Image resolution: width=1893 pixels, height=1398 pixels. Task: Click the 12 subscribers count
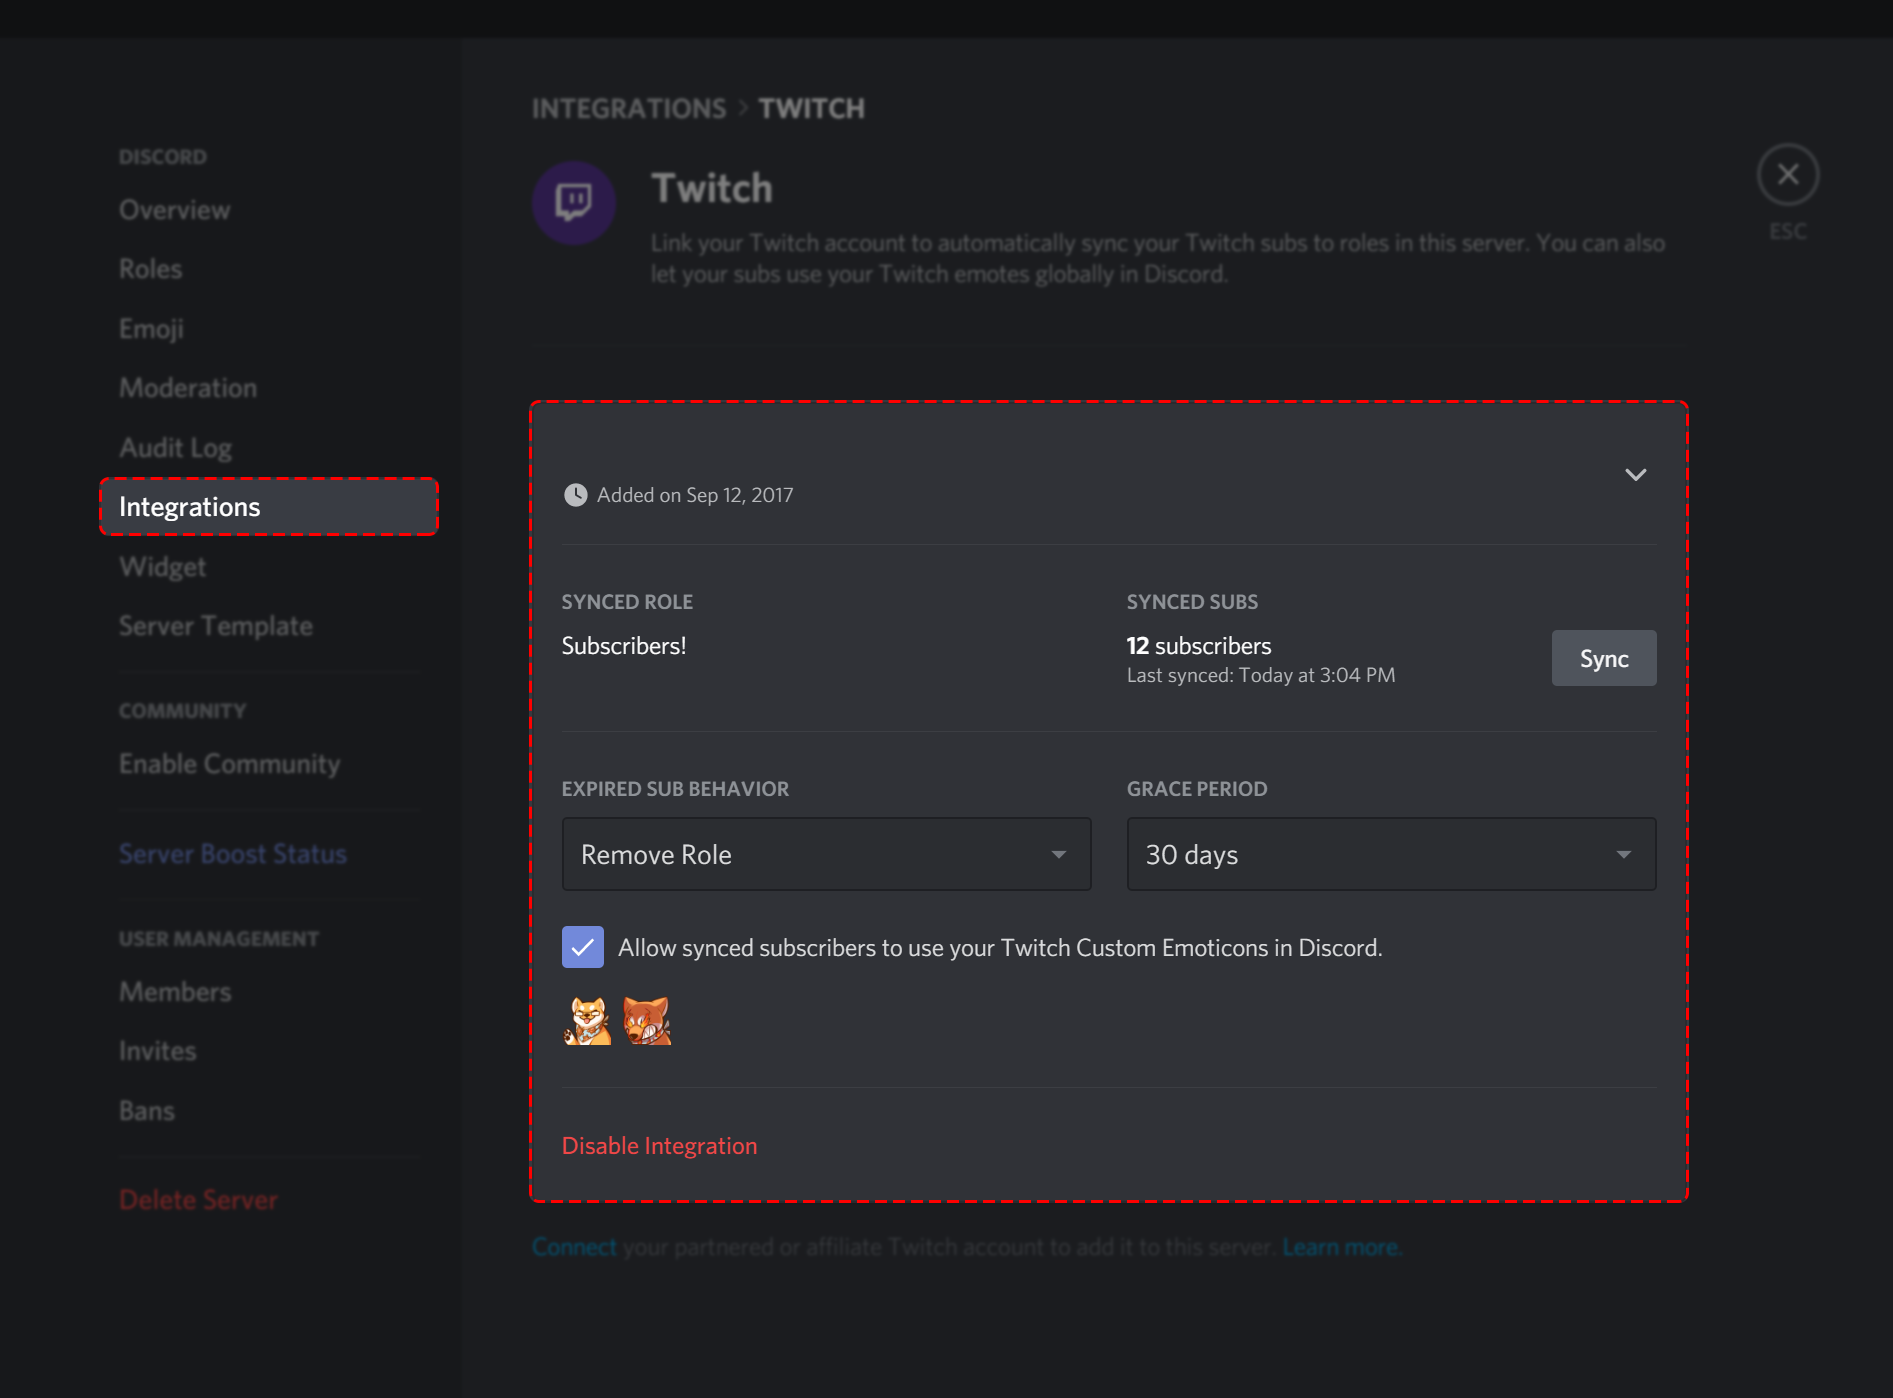point(1199,646)
